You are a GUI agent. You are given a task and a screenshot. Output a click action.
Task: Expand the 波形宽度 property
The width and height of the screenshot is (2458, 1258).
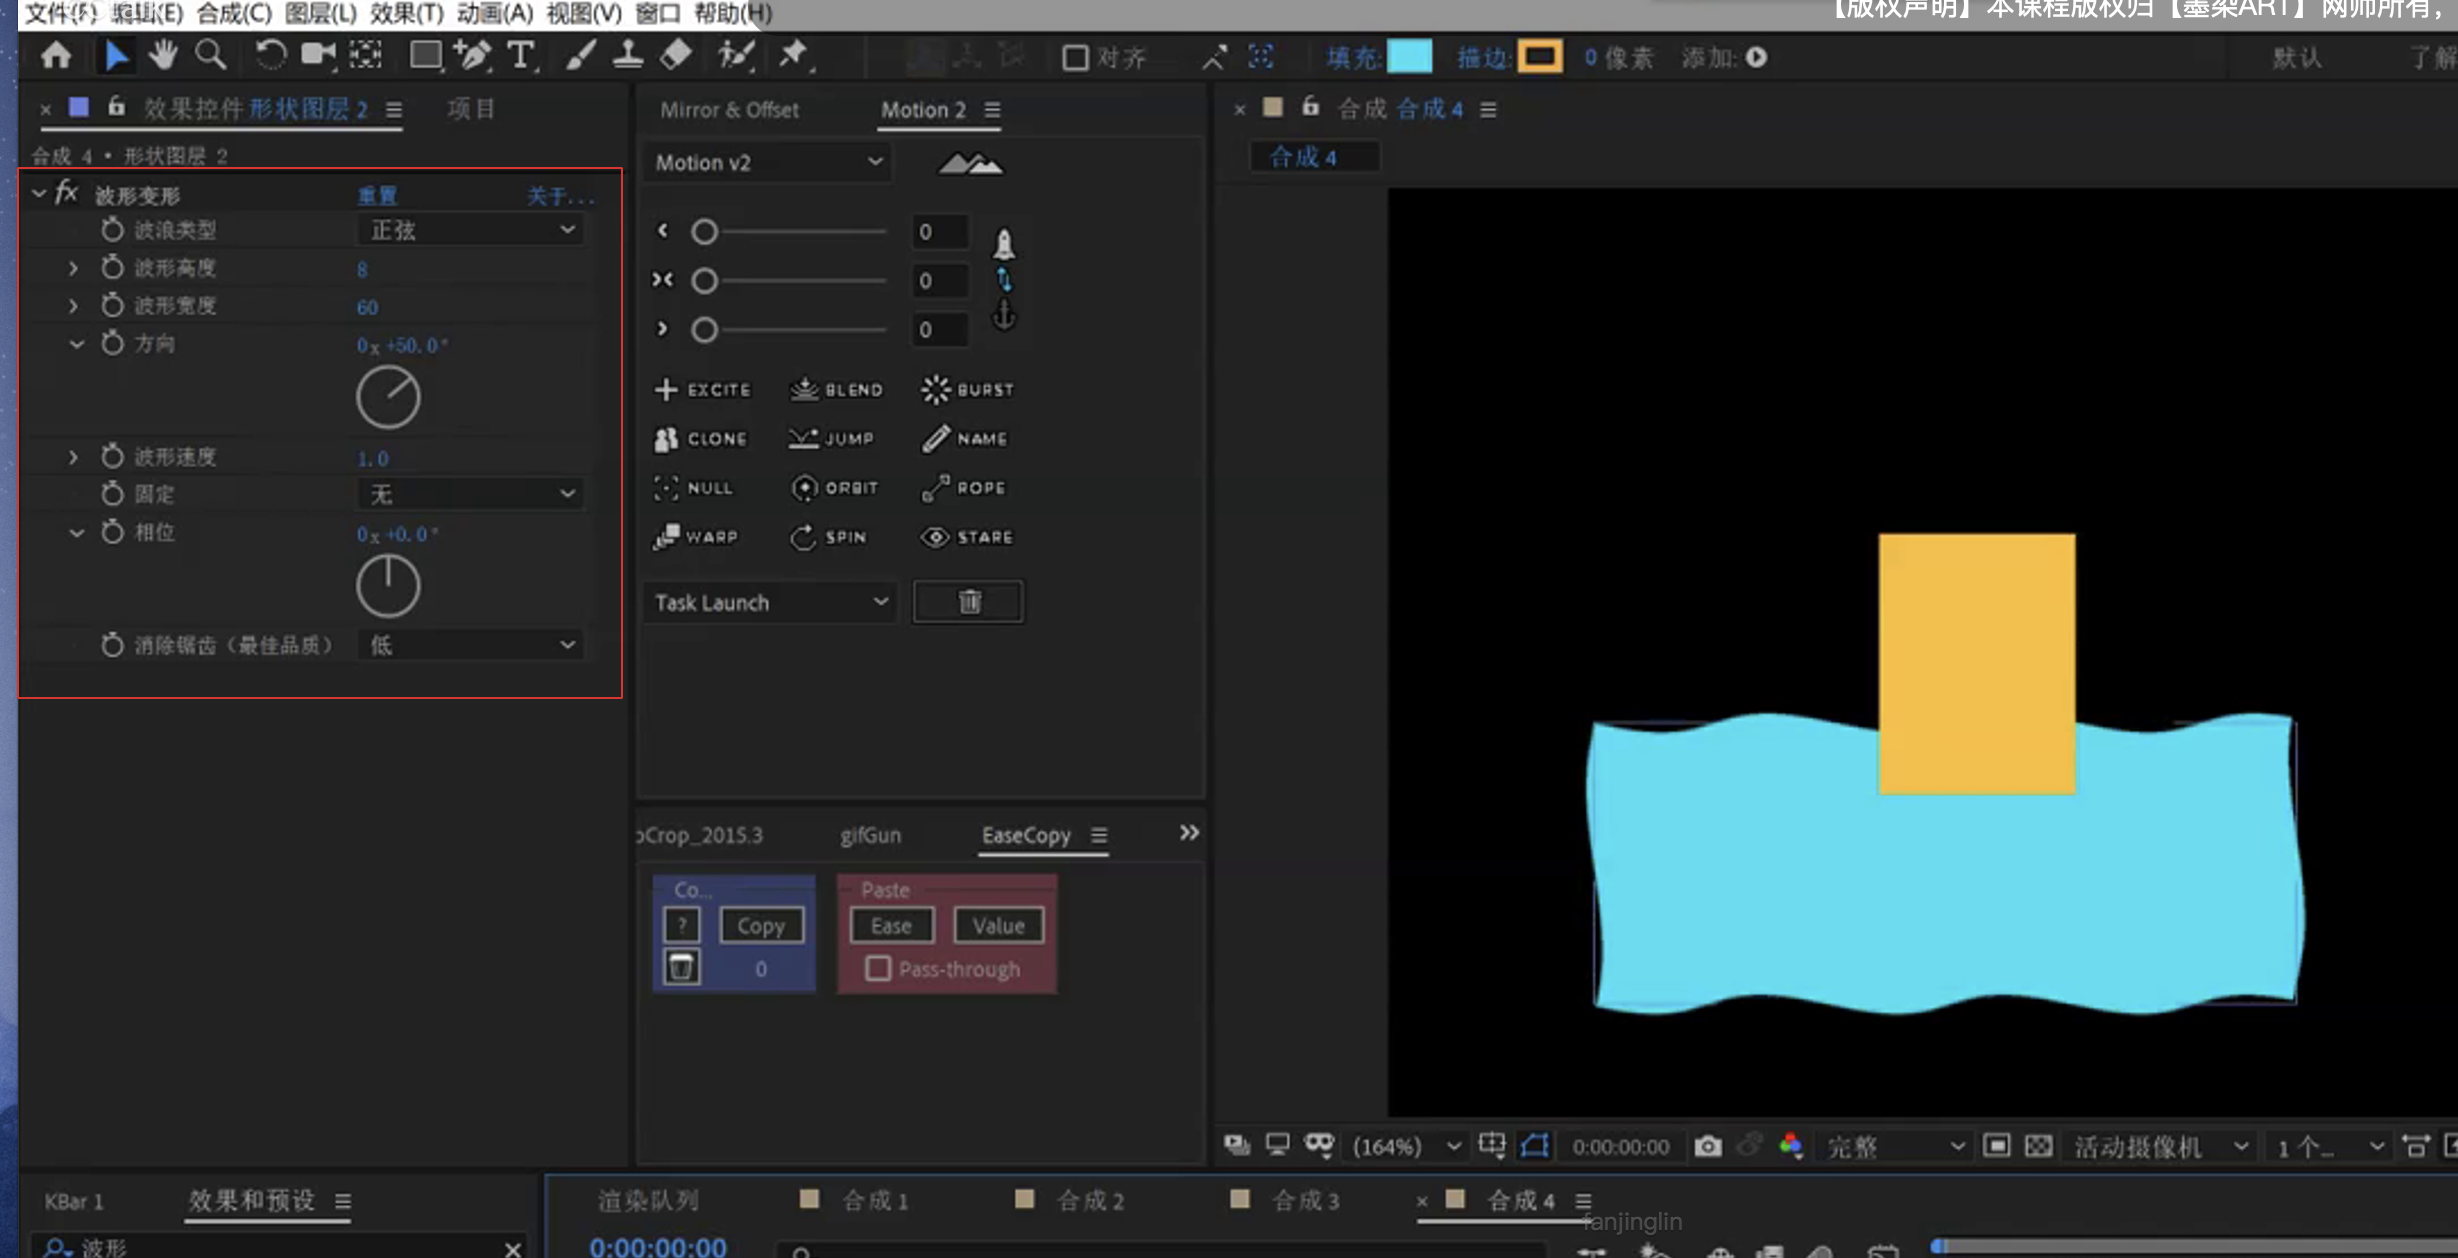(73, 306)
